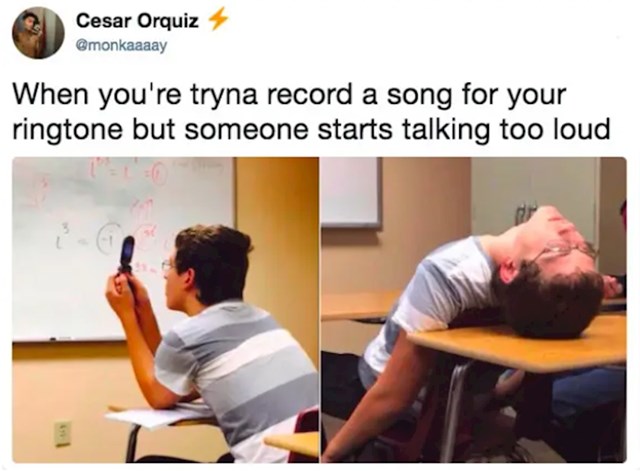Click the lightning bolt emoji beside the name
The image size is (640, 471).
click(x=218, y=20)
